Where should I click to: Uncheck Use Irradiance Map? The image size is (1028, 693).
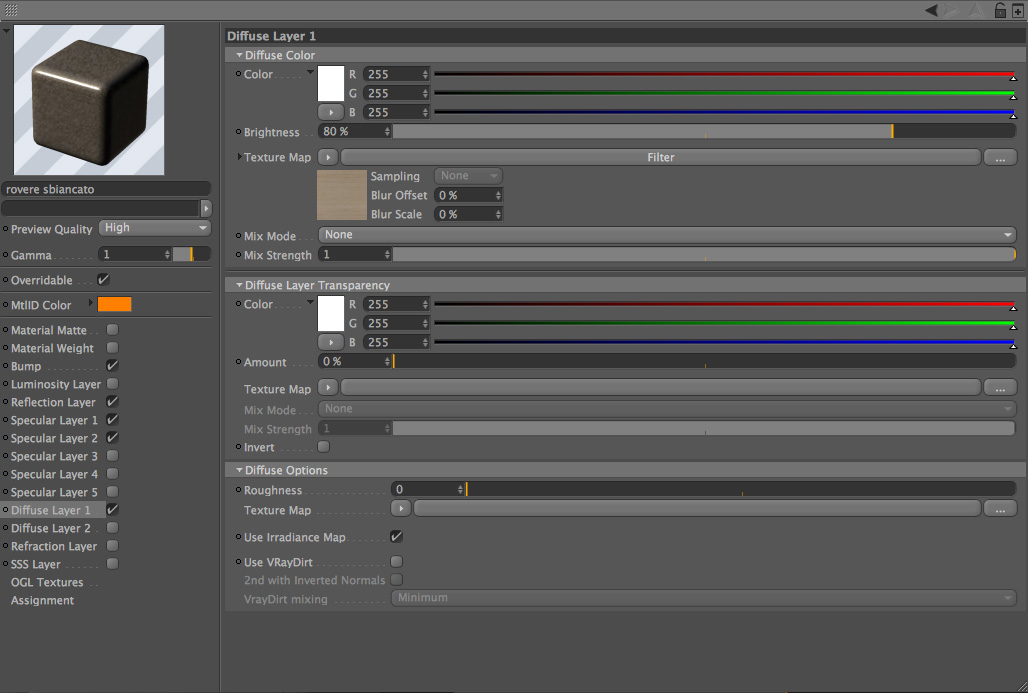(x=397, y=536)
